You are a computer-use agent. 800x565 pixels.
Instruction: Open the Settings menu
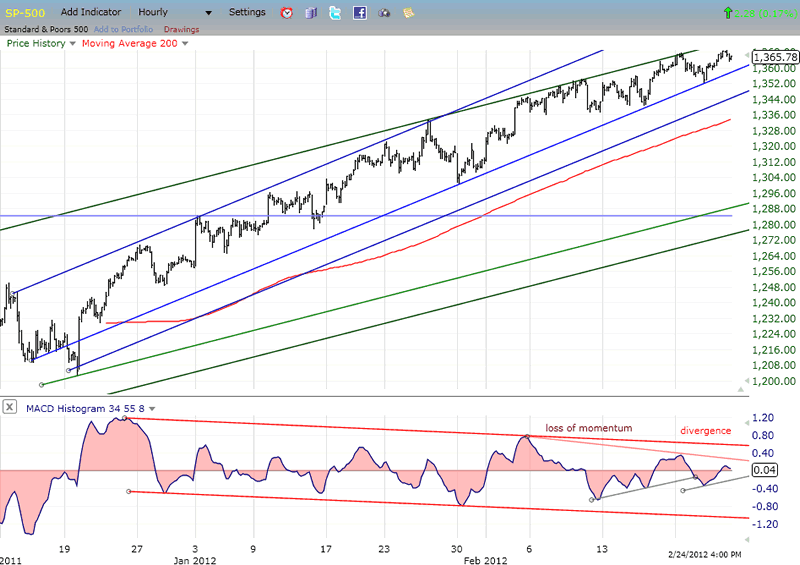247,13
